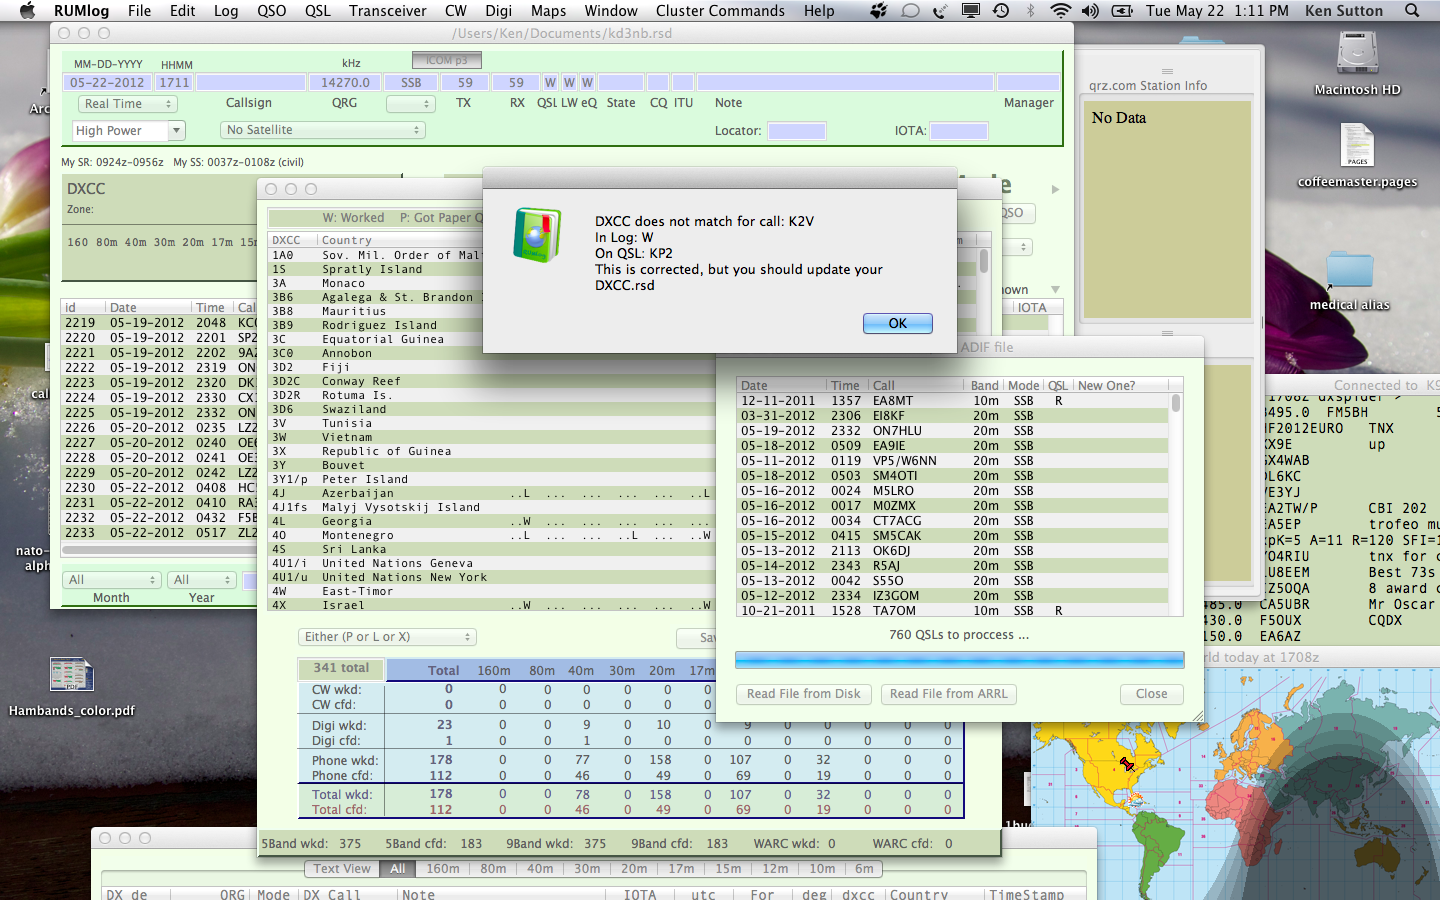This screenshot has height=900, width=1440.
Task: Open the Digi menu
Action: click(499, 10)
